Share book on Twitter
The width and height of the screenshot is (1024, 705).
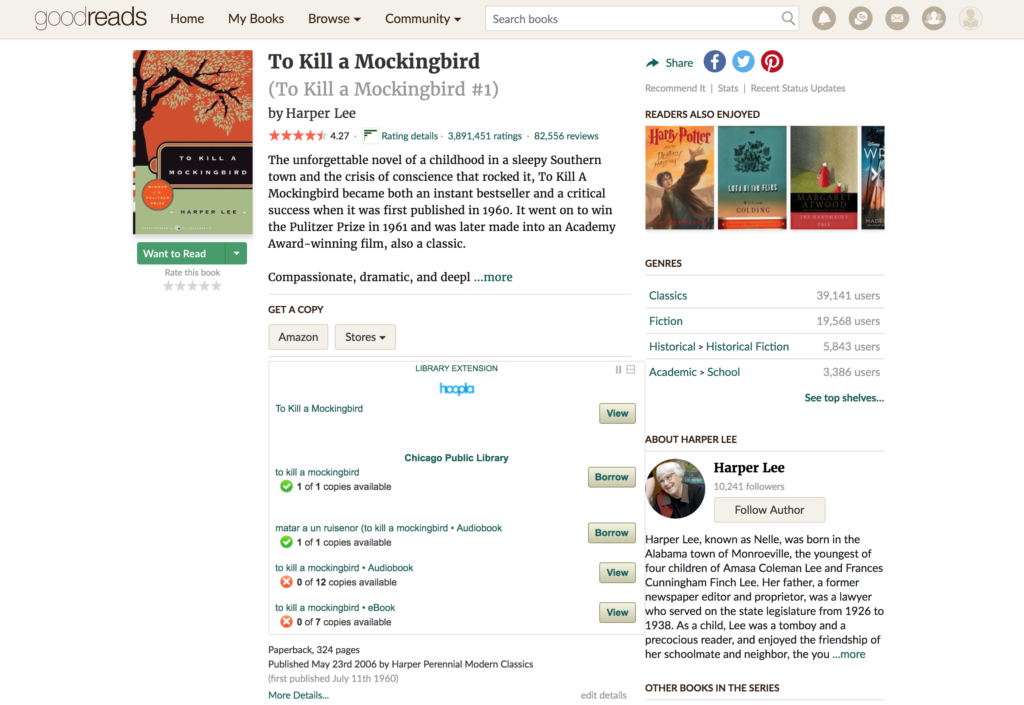click(x=743, y=62)
